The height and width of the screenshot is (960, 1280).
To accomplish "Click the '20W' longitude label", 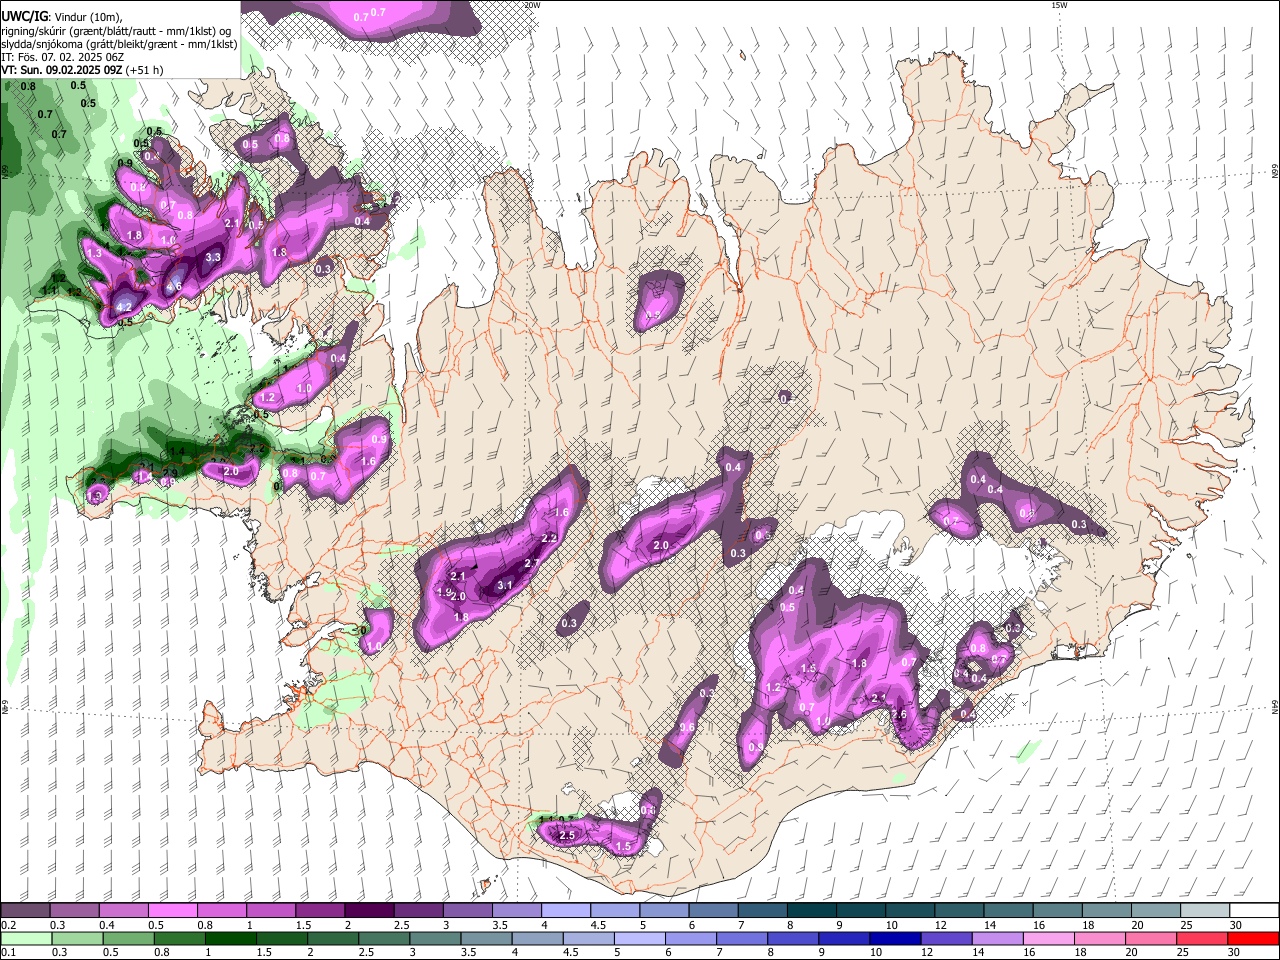I will pyautogui.click(x=533, y=5).
